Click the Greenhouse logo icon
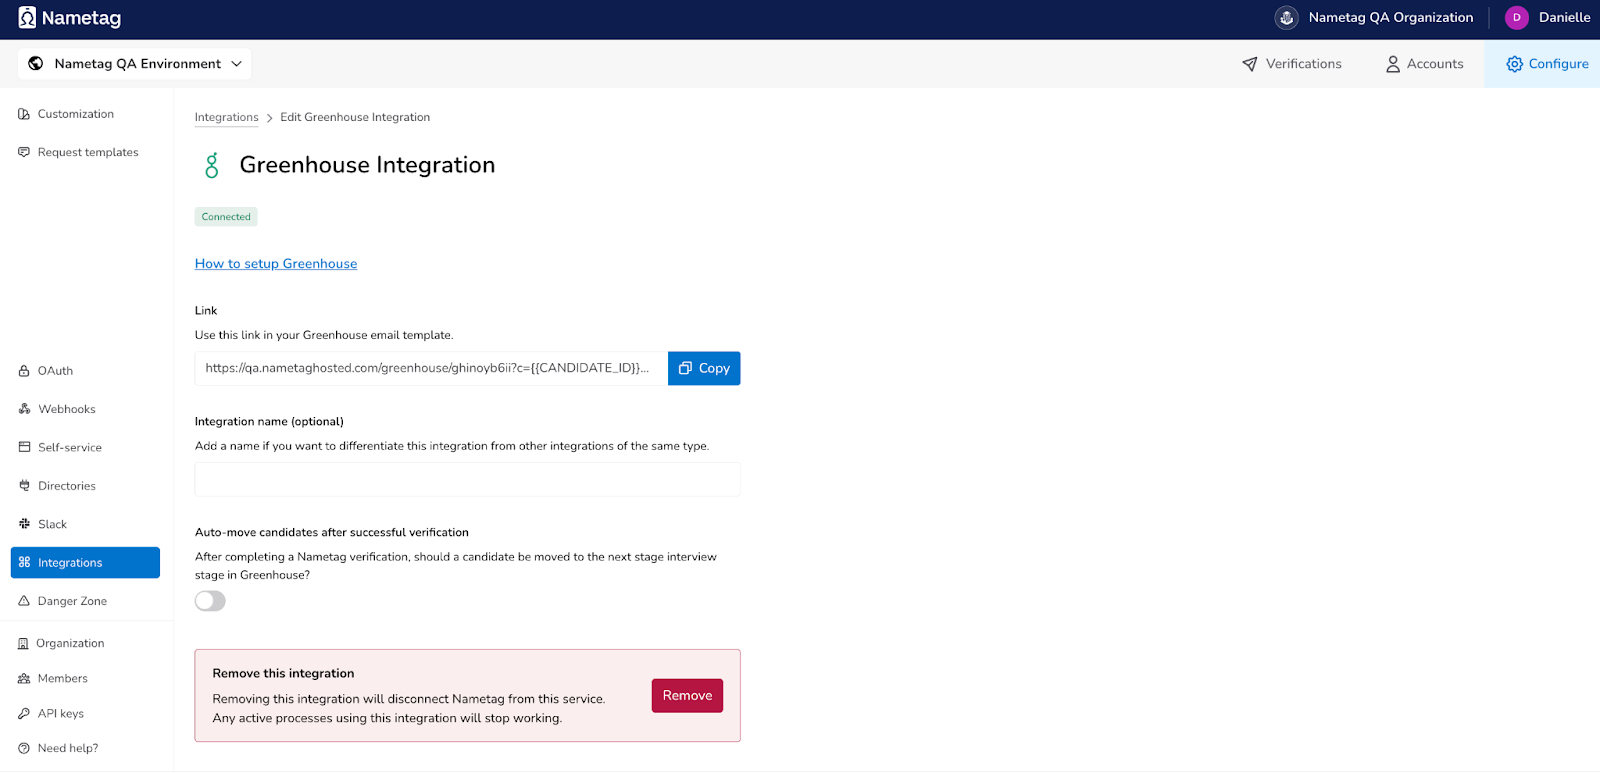The height and width of the screenshot is (773, 1600). click(211, 166)
